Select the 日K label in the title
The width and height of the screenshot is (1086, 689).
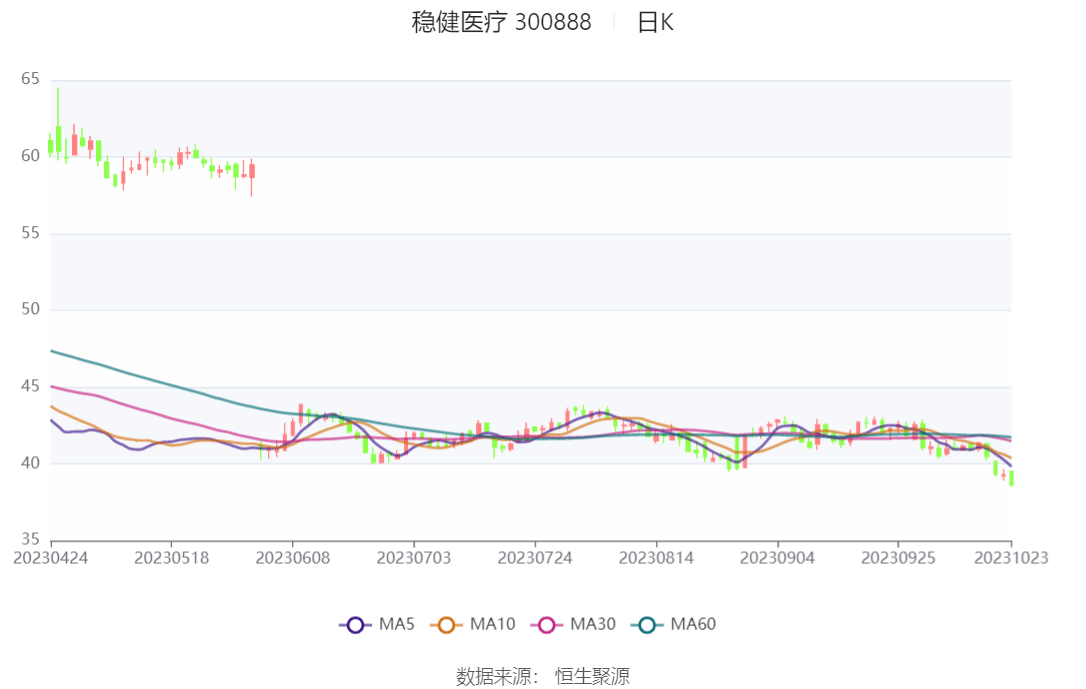click(655, 22)
